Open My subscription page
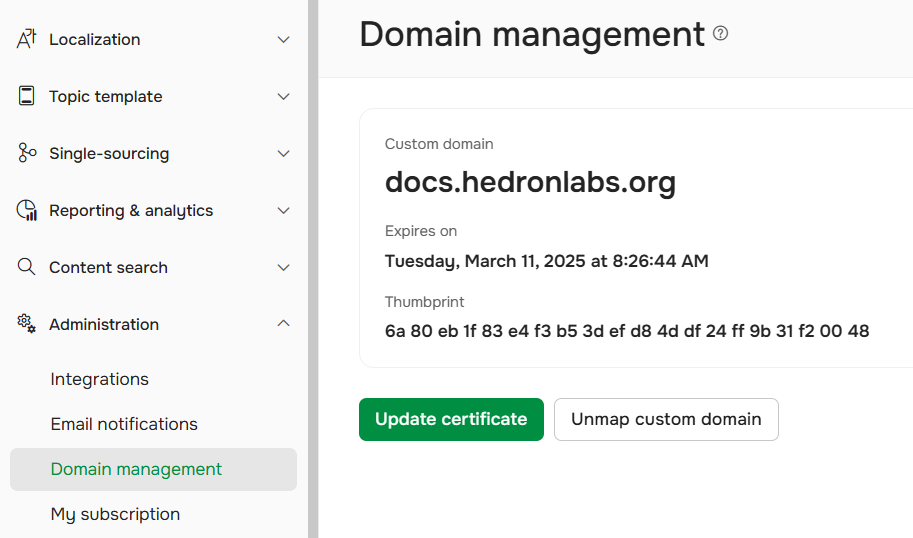This screenshot has width=913, height=538. click(115, 514)
